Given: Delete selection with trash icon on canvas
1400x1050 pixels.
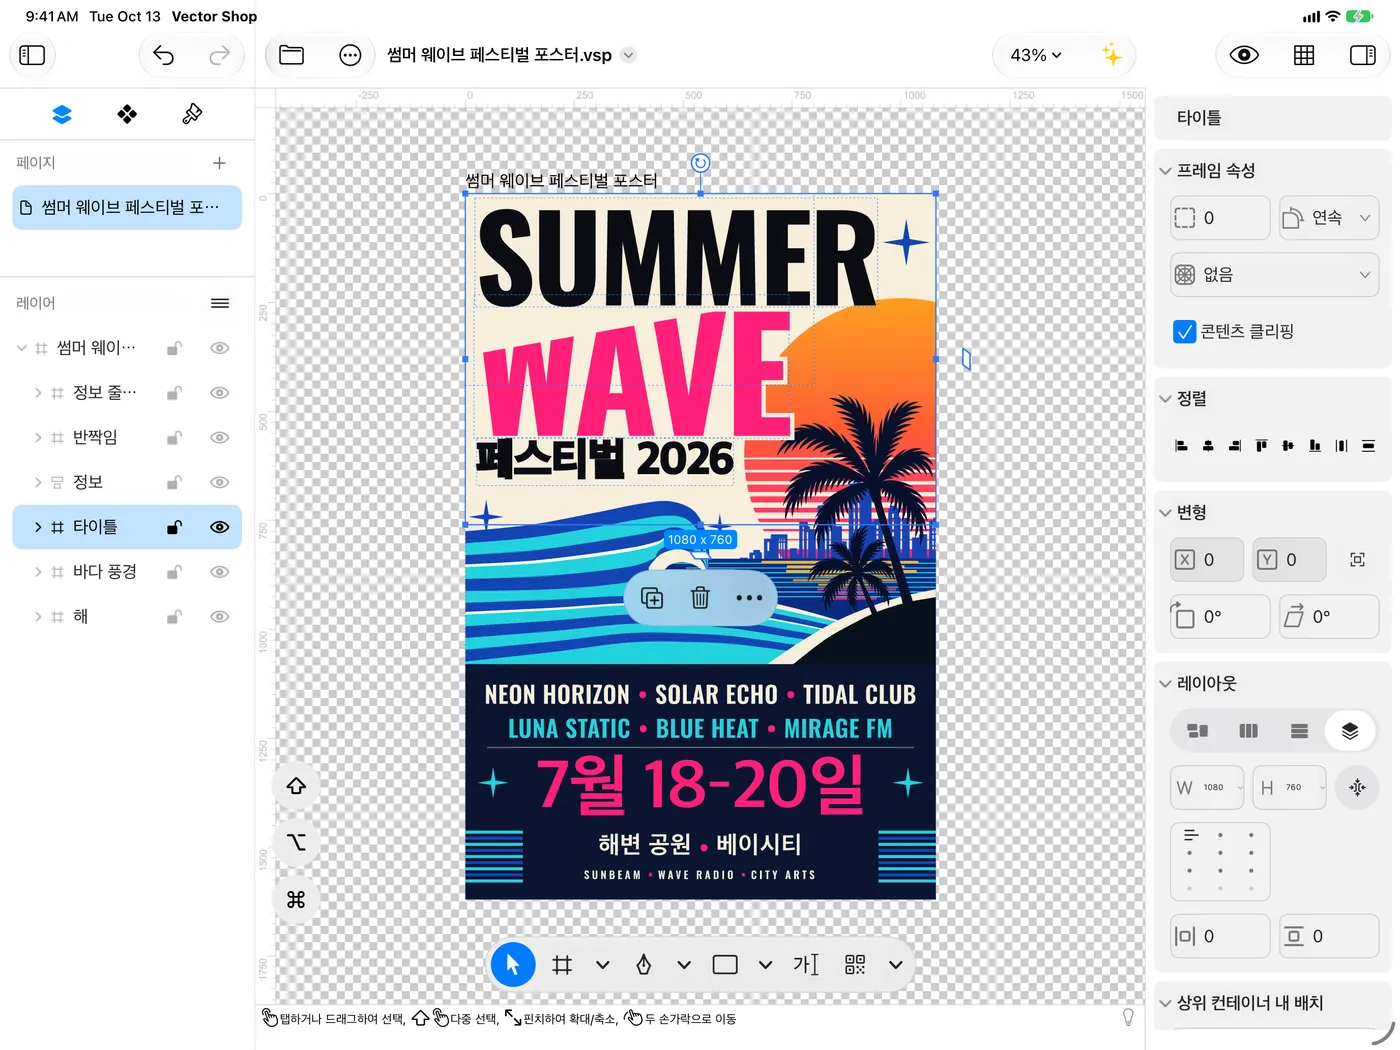Looking at the screenshot, I should [x=700, y=598].
